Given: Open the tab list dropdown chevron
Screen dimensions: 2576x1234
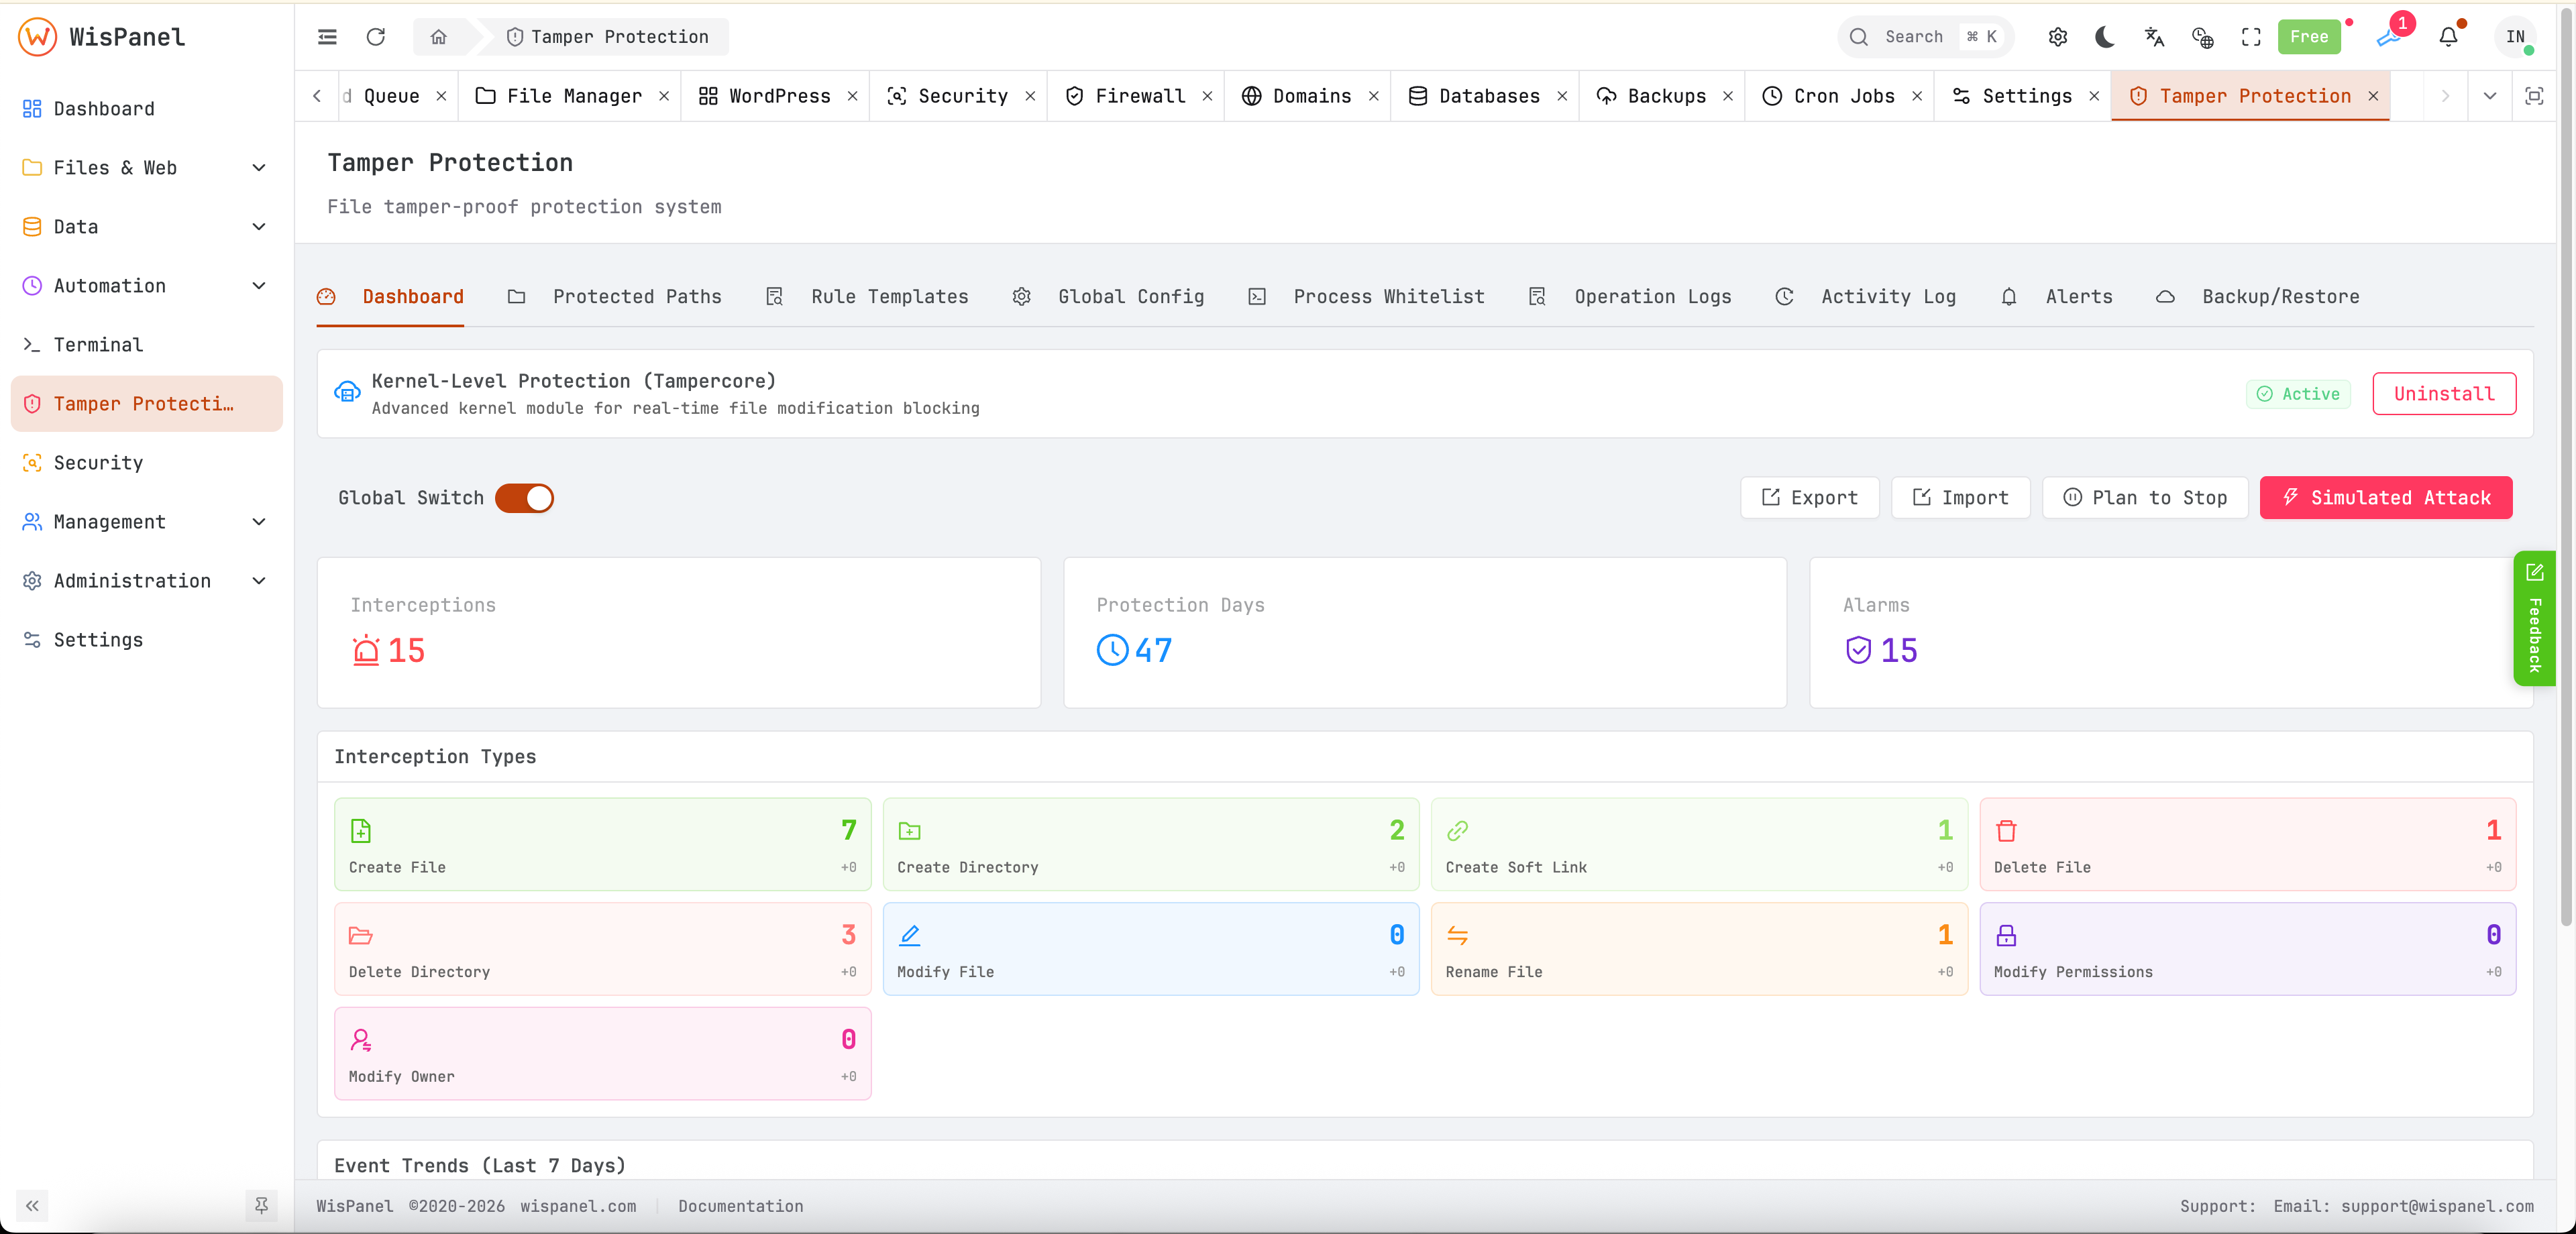Looking at the screenshot, I should [x=2489, y=96].
